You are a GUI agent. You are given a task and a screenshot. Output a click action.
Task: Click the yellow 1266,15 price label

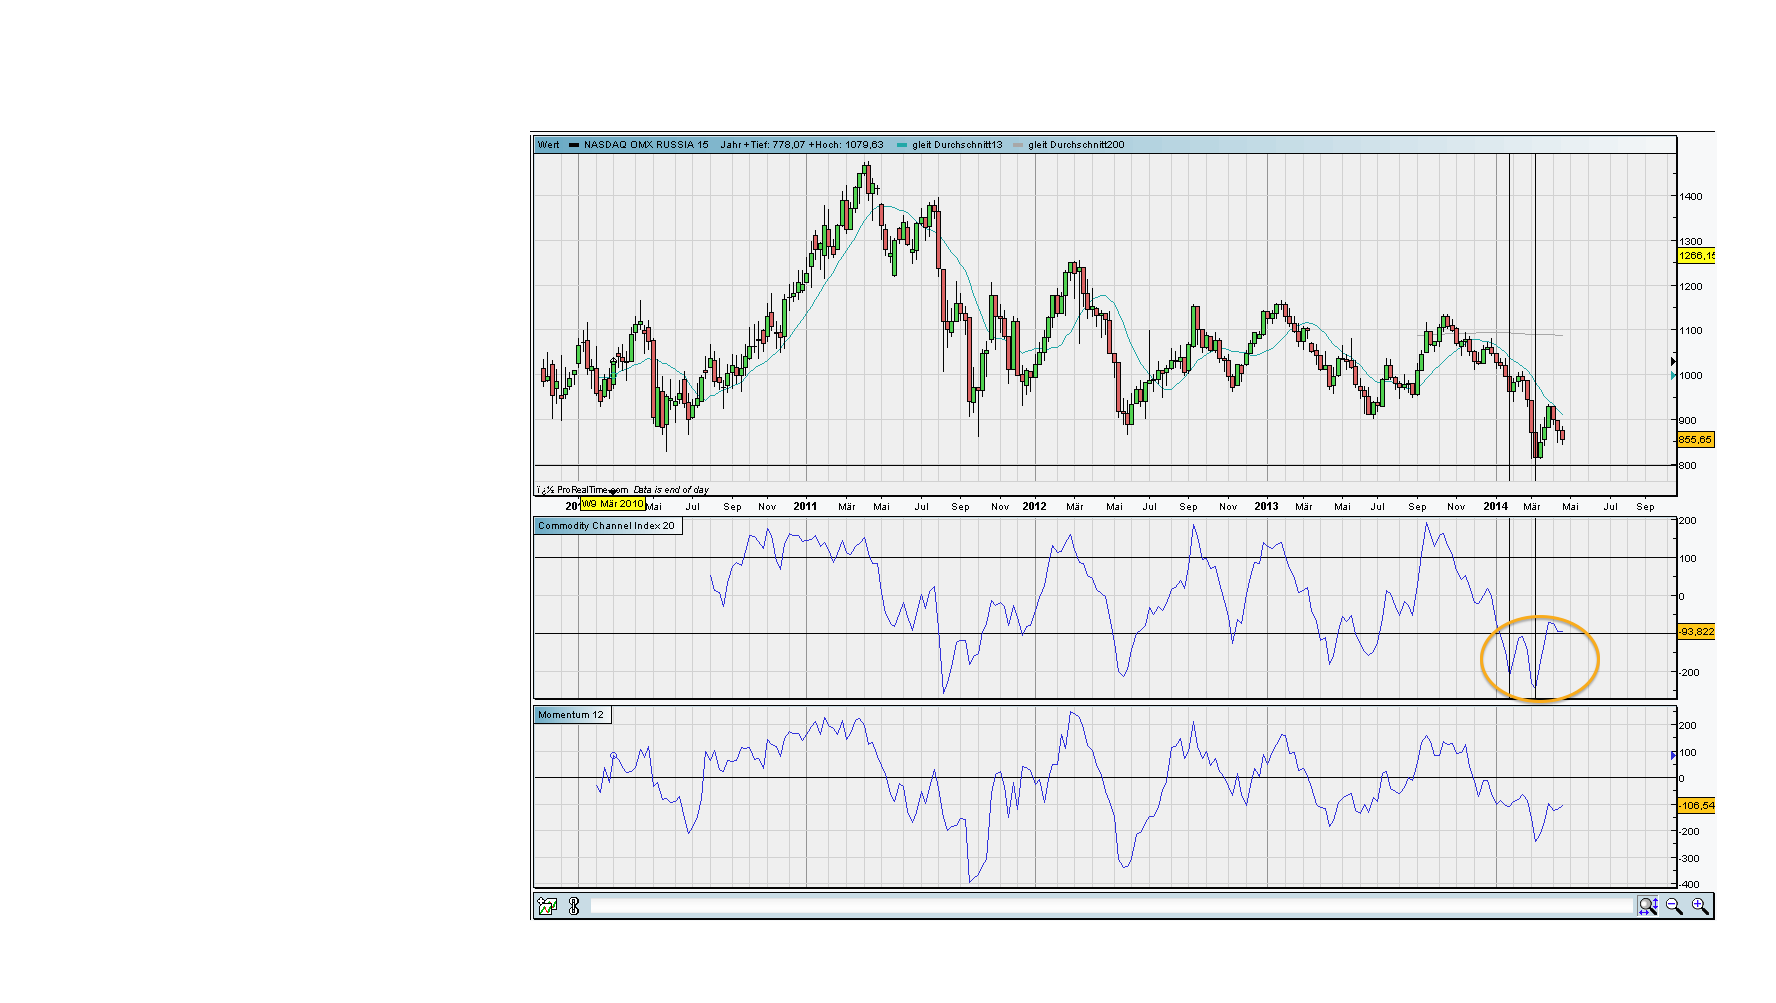coord(1696,256)
